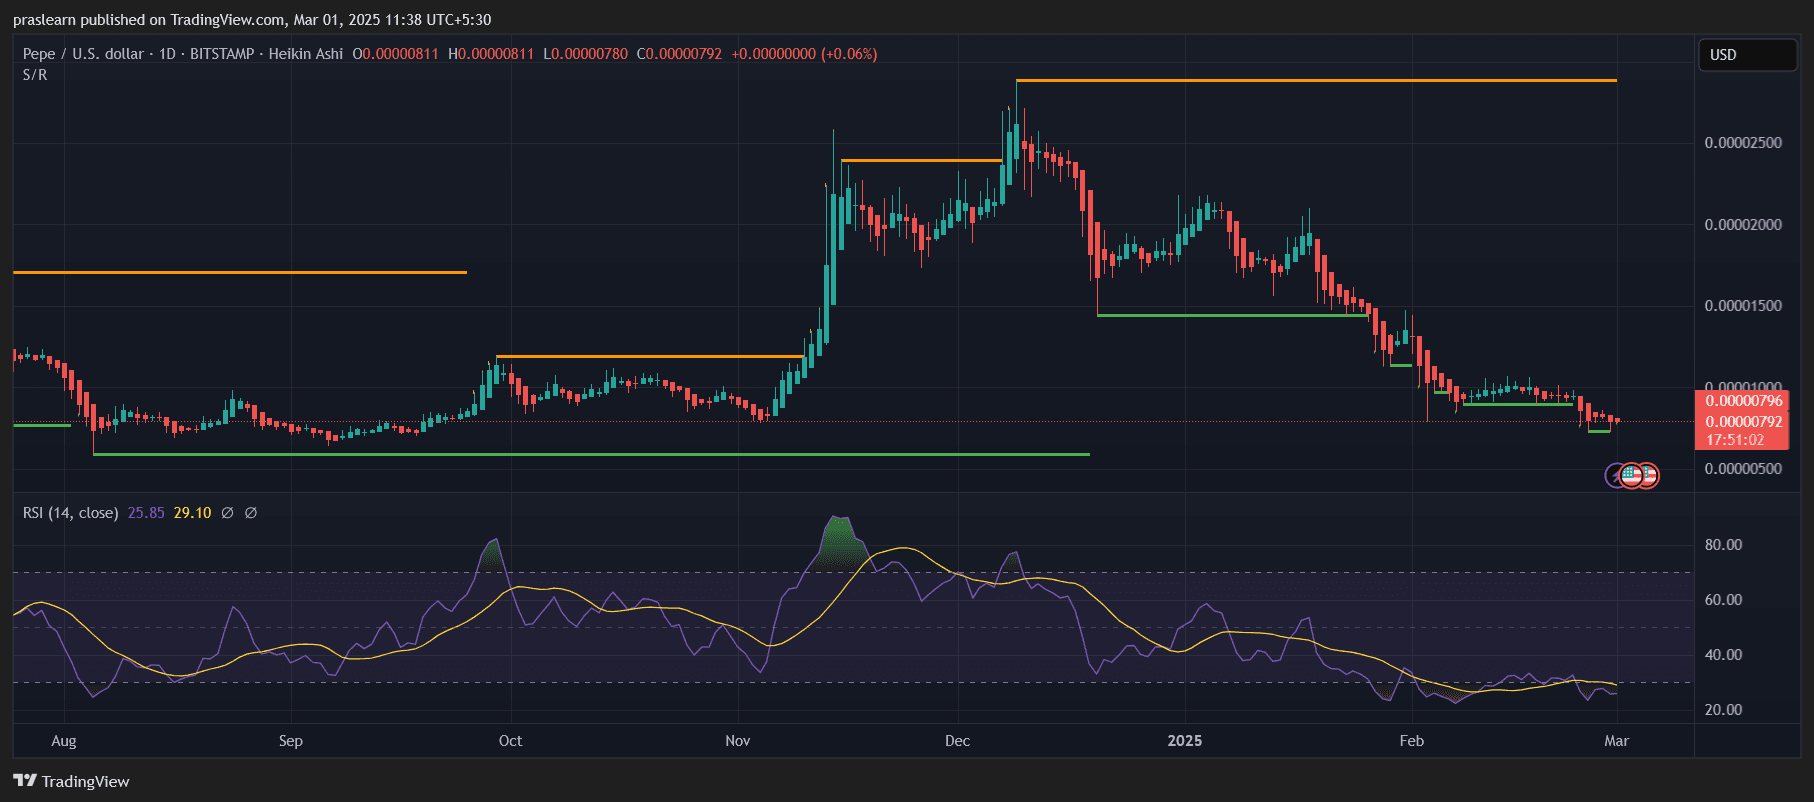The height and width of the screenshot is (802, 1814).
Task: Click the 0.00002000 price axis label
Action: coord(1743,225)
